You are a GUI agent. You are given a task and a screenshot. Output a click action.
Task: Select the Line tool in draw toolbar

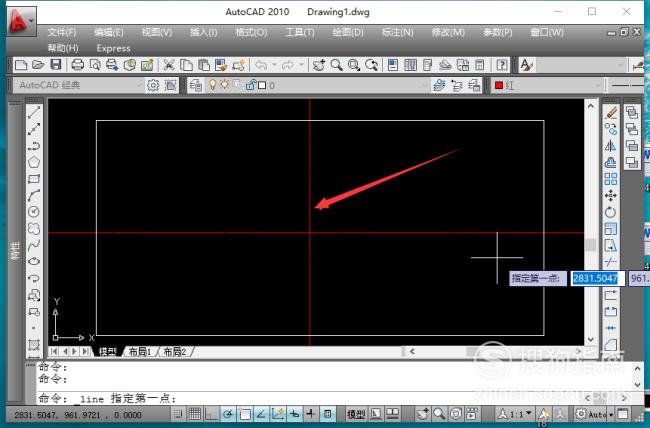click(34, 112)
